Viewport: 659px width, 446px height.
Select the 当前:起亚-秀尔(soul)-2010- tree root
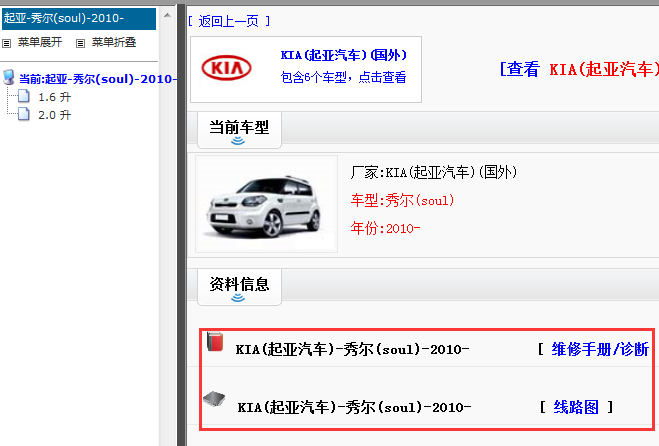98,79
